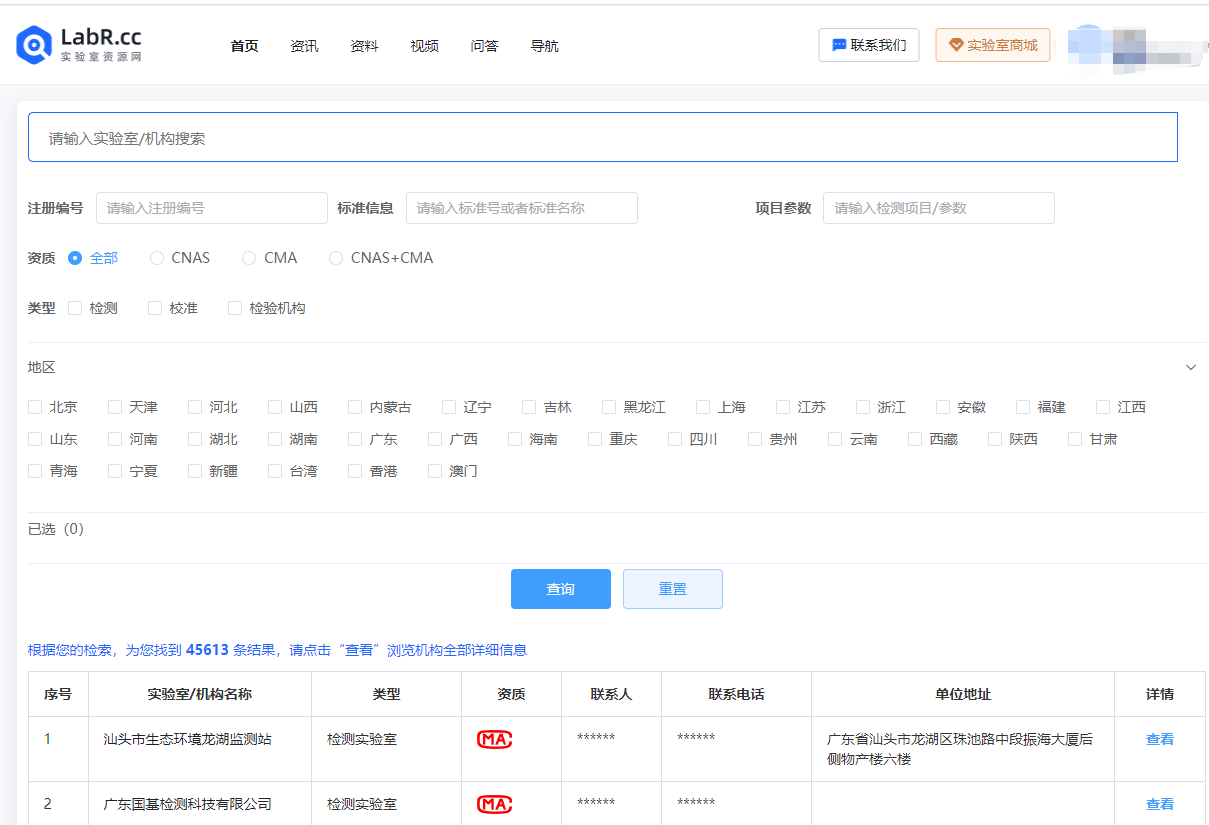
Task: Open the 视频 nav item
Action: pos(424,46)
